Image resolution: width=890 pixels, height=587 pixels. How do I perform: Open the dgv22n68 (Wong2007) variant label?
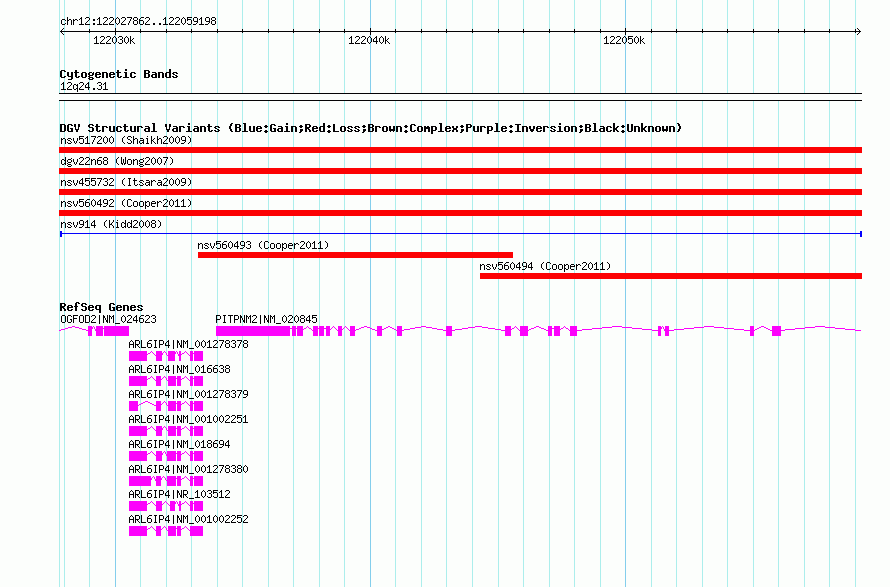point(117,161)
